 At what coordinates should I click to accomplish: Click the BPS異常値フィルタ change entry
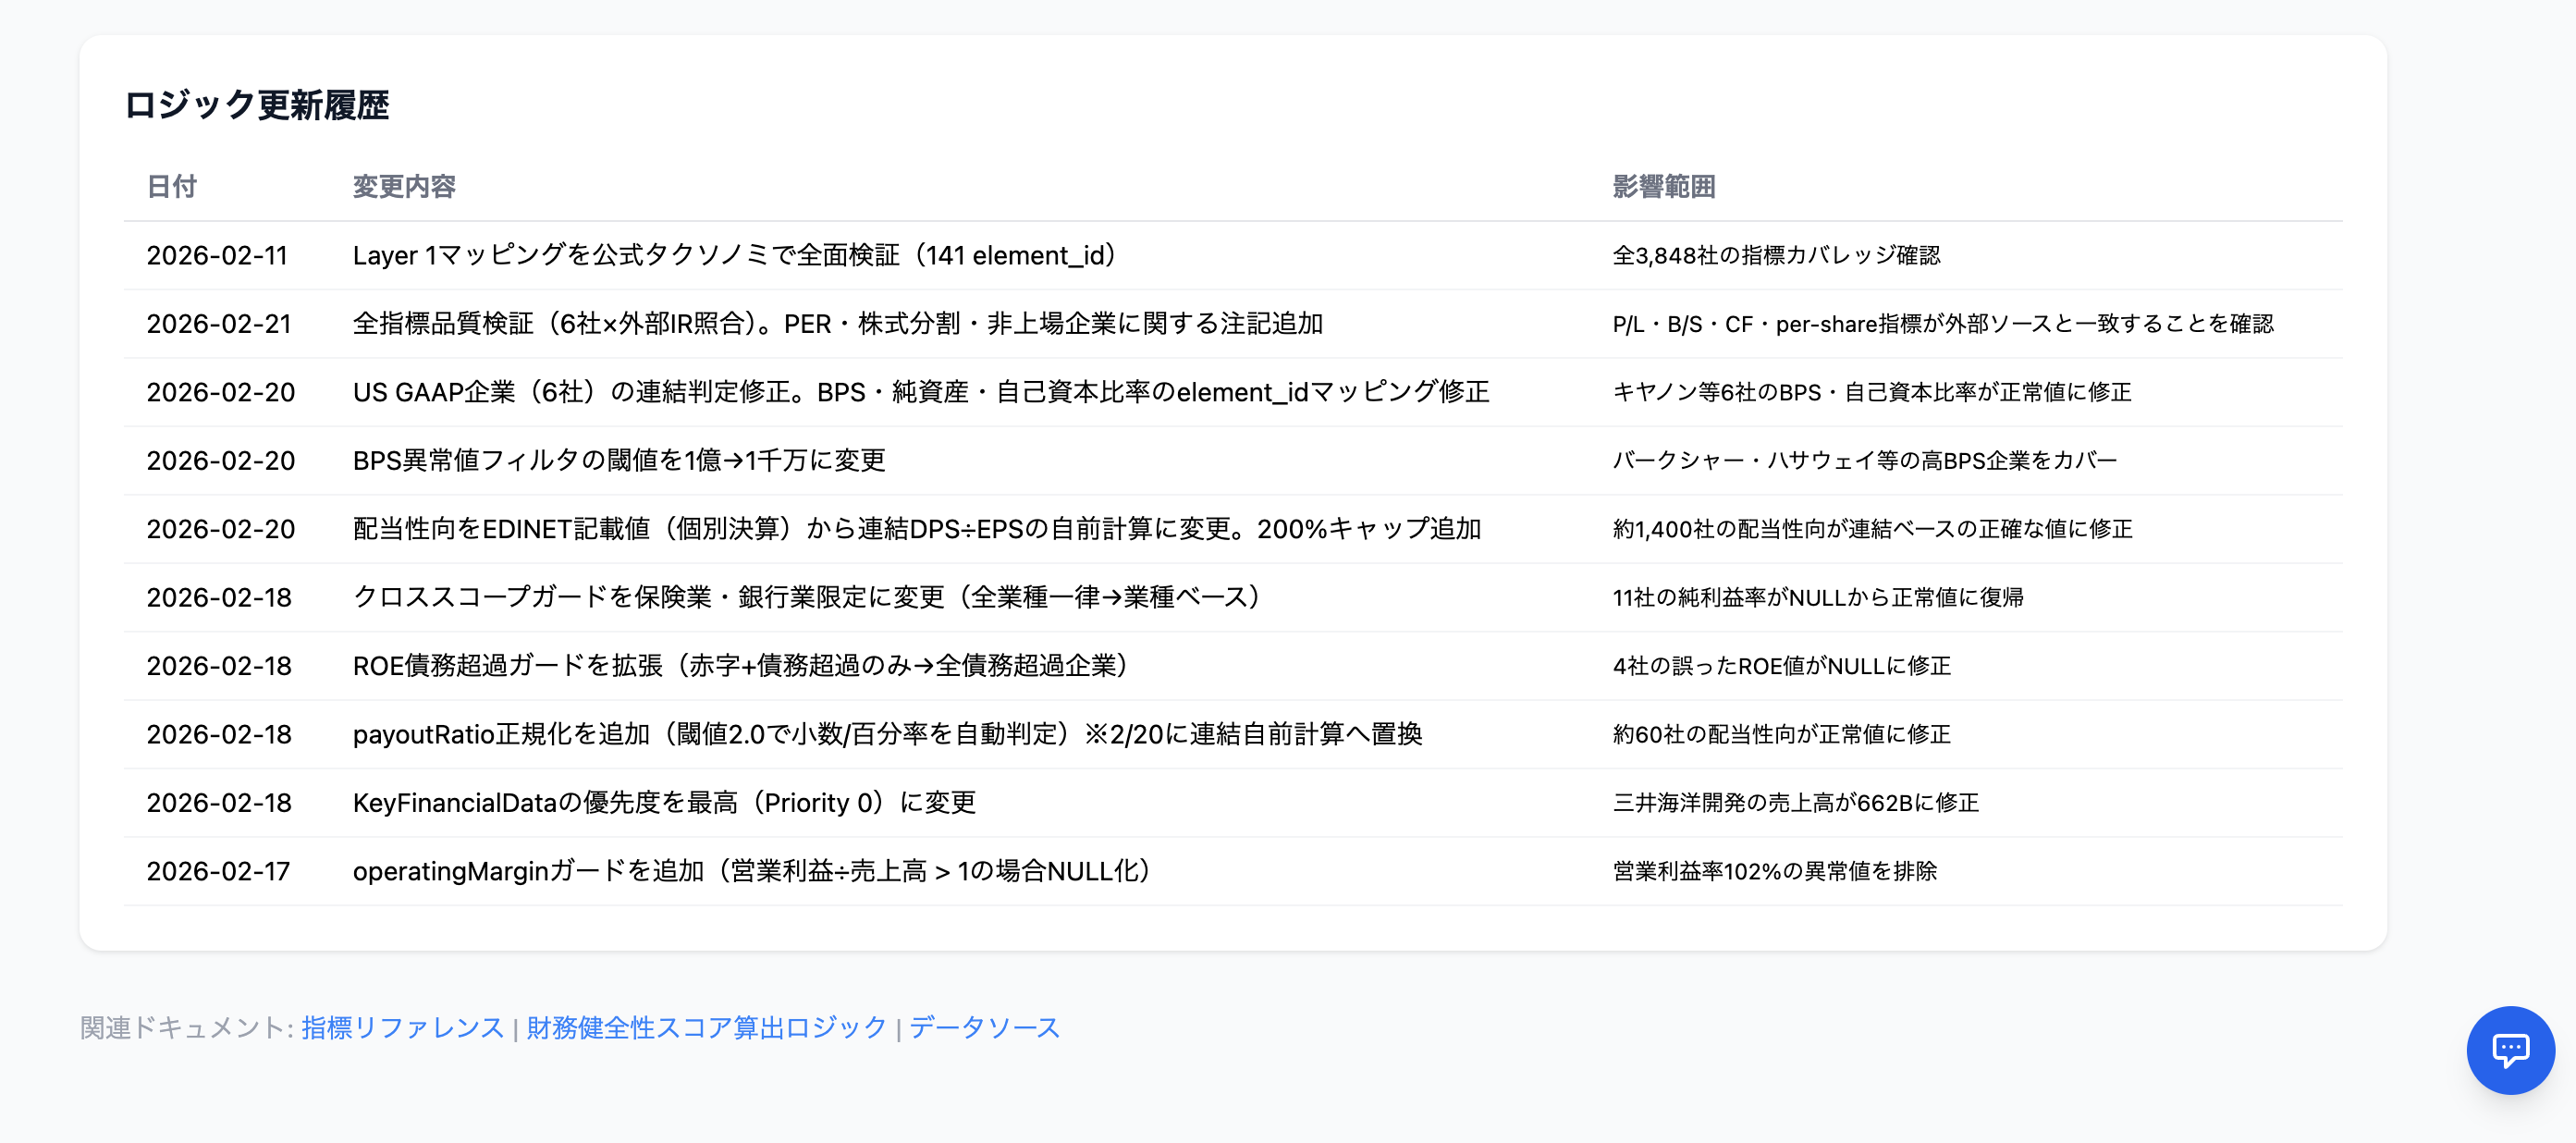619,461
